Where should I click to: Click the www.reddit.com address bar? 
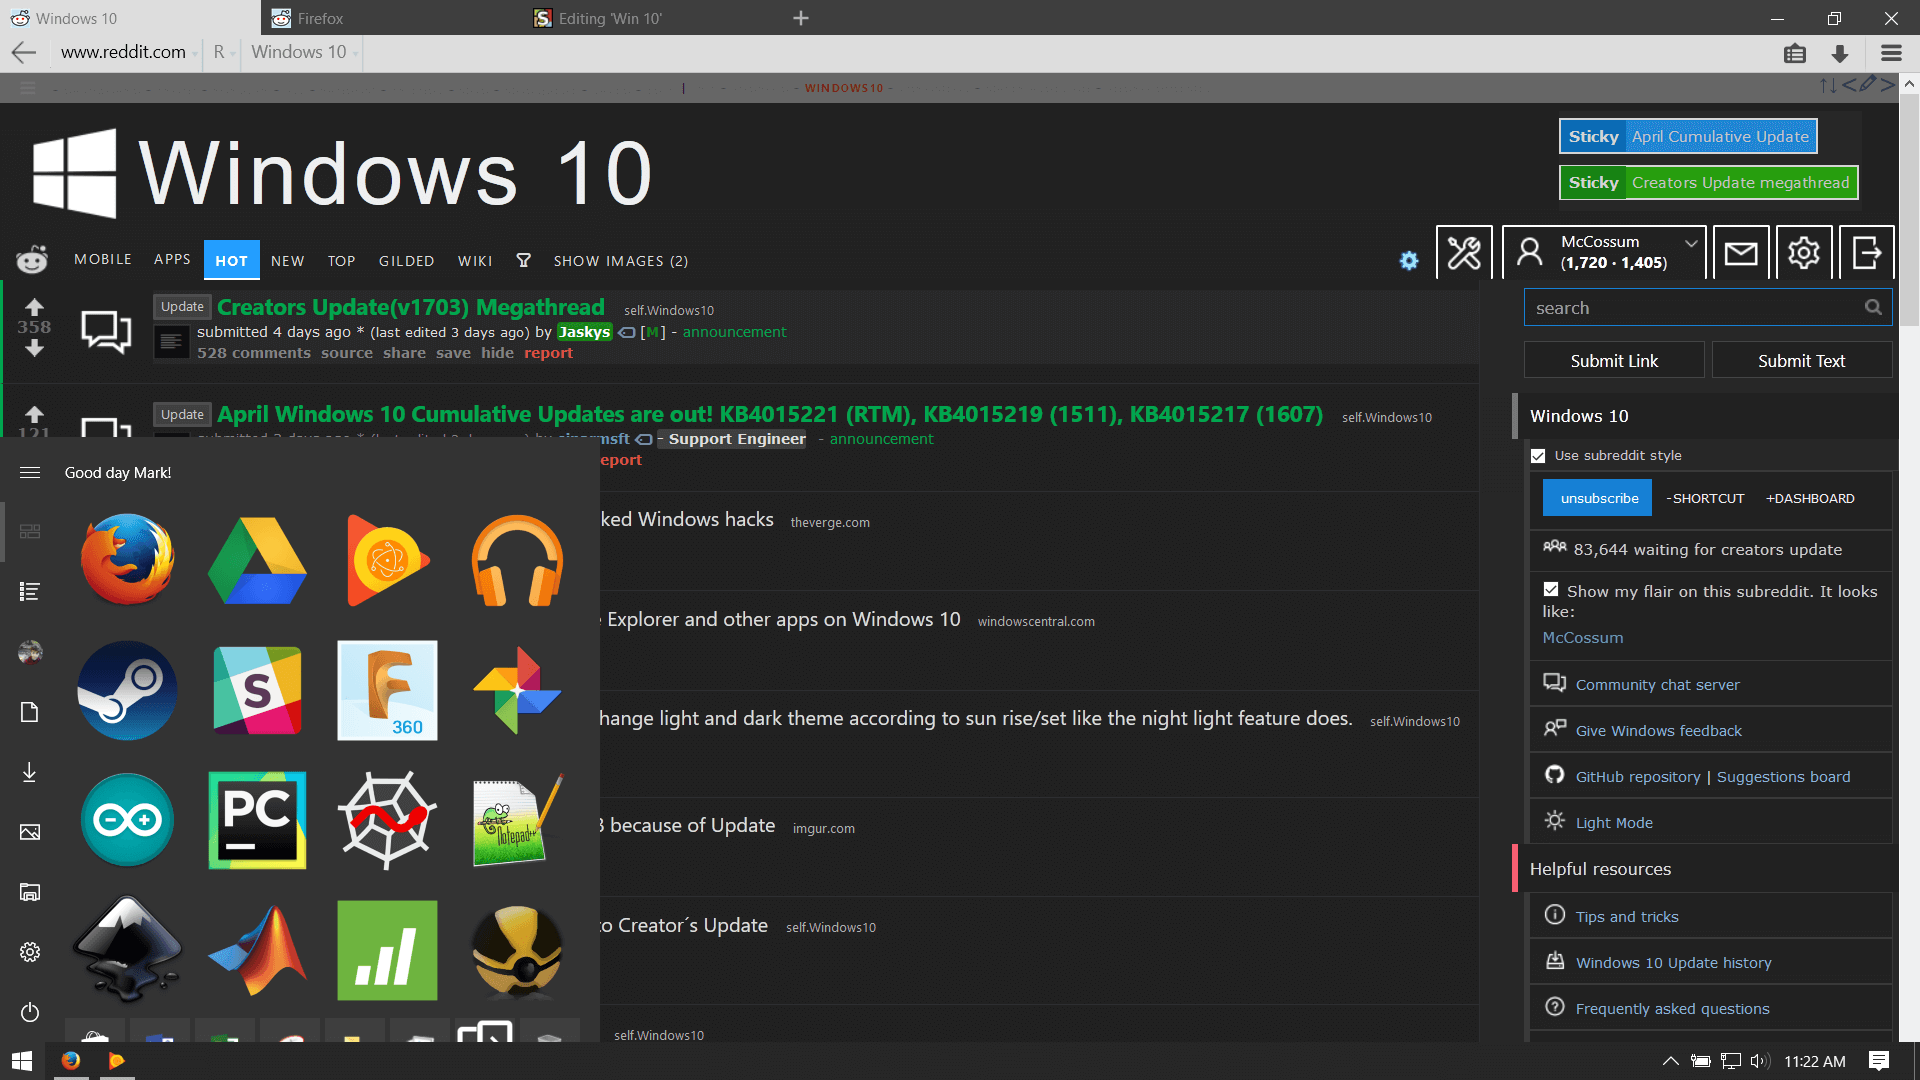tap(123, 53)
